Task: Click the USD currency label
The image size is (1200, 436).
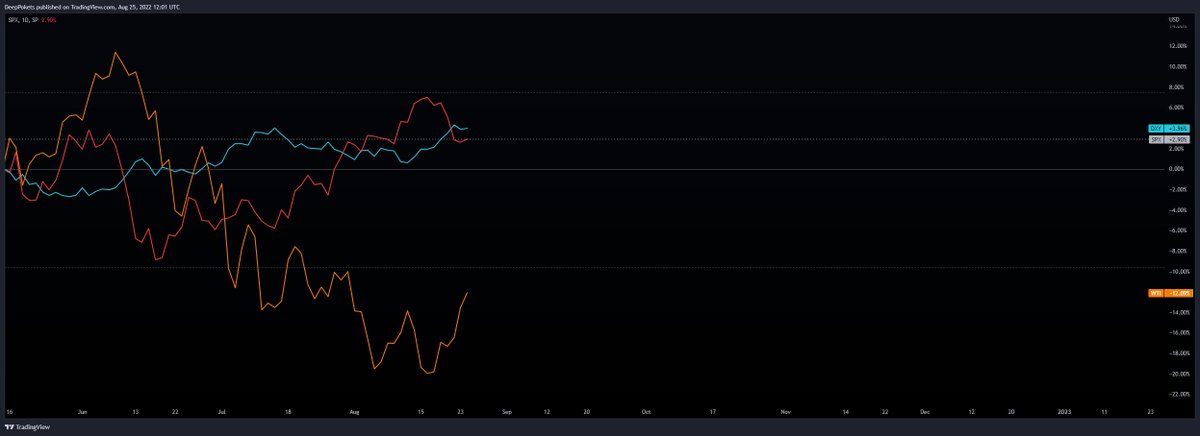Action: pyautogui.click(x=1174, y=19)
